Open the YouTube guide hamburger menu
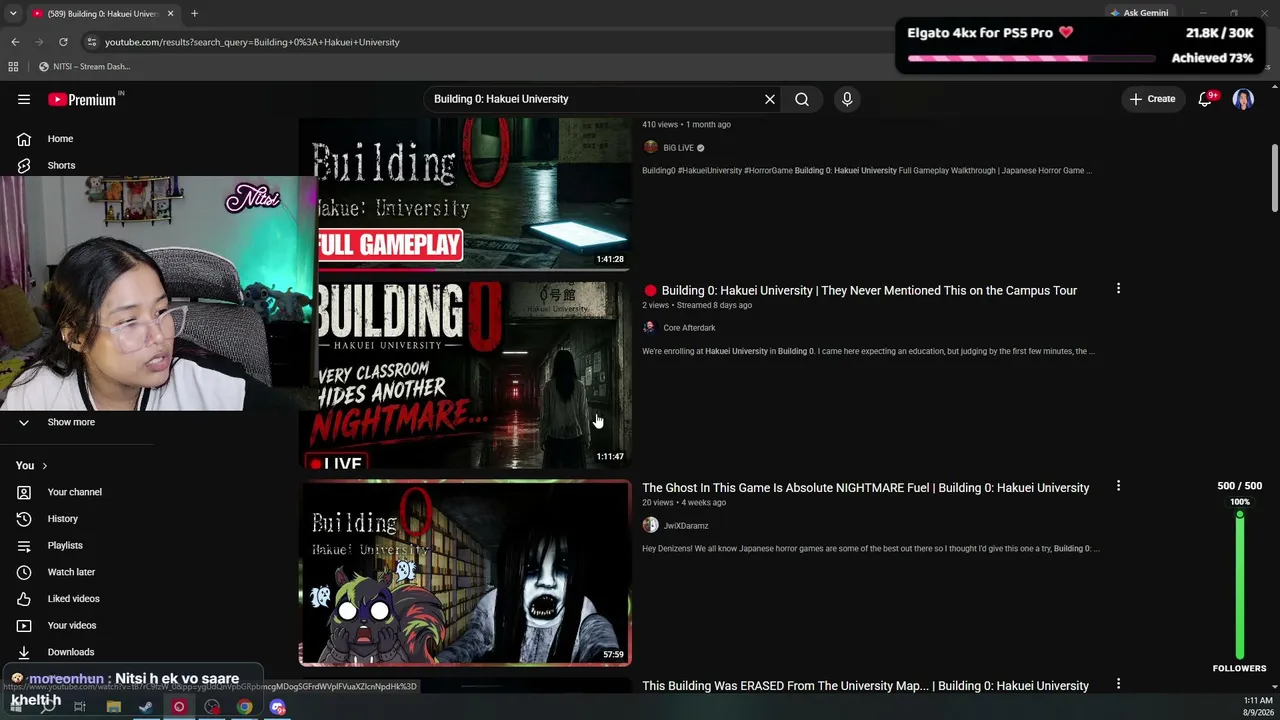Screen dimensions: 1280x720 pos(24,99)
